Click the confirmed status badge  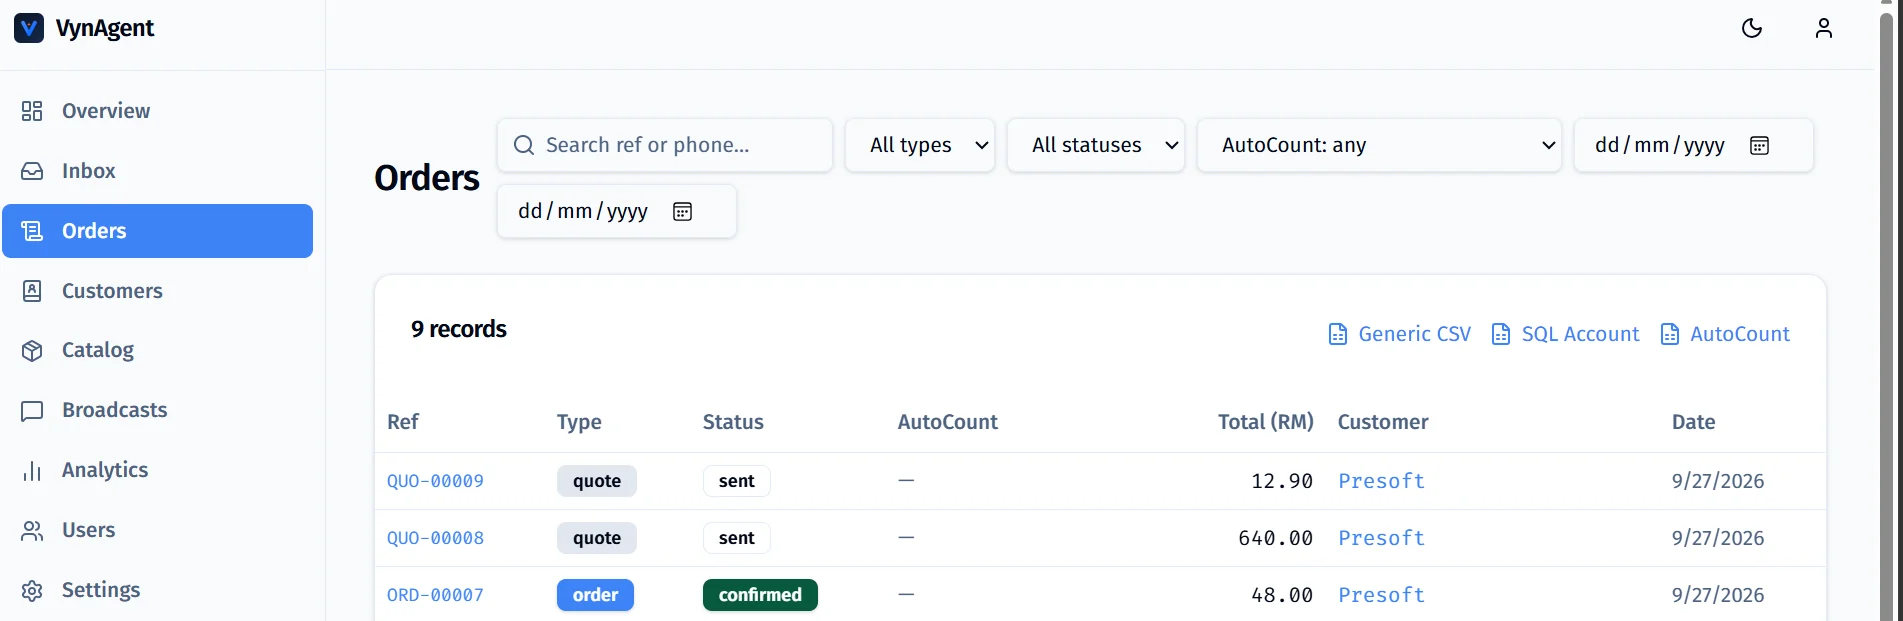tap(760, 595)
